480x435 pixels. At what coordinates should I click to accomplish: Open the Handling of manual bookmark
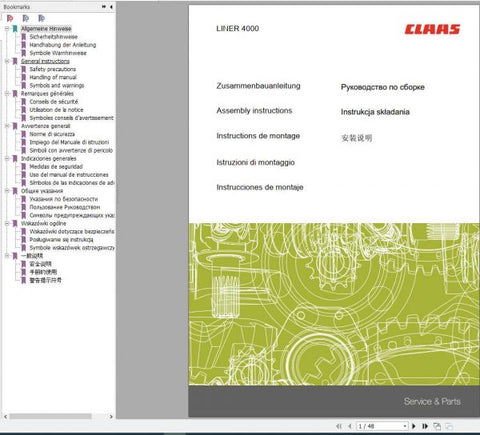pyautogui.click(x=53, y=77)
